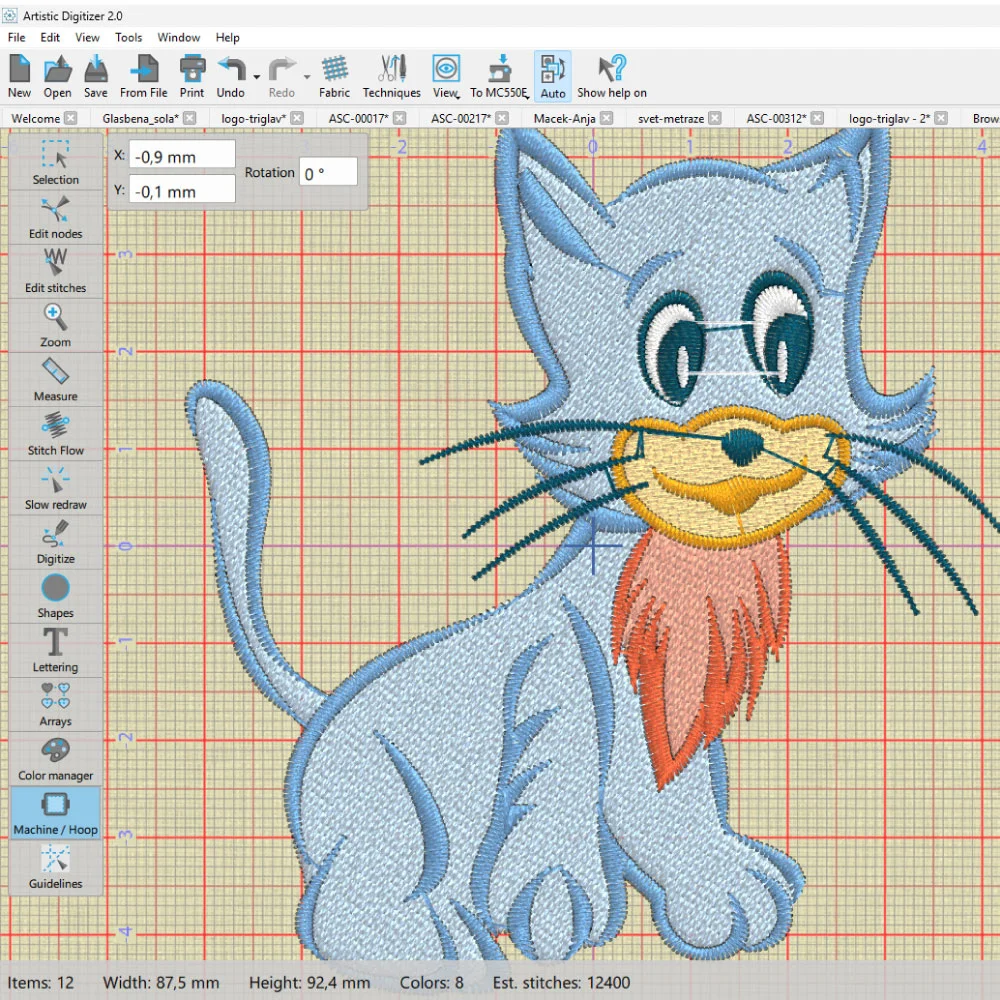Choose the Edit stitches tool
The width and height of the screenshot is (1000, 1000).
55,271
